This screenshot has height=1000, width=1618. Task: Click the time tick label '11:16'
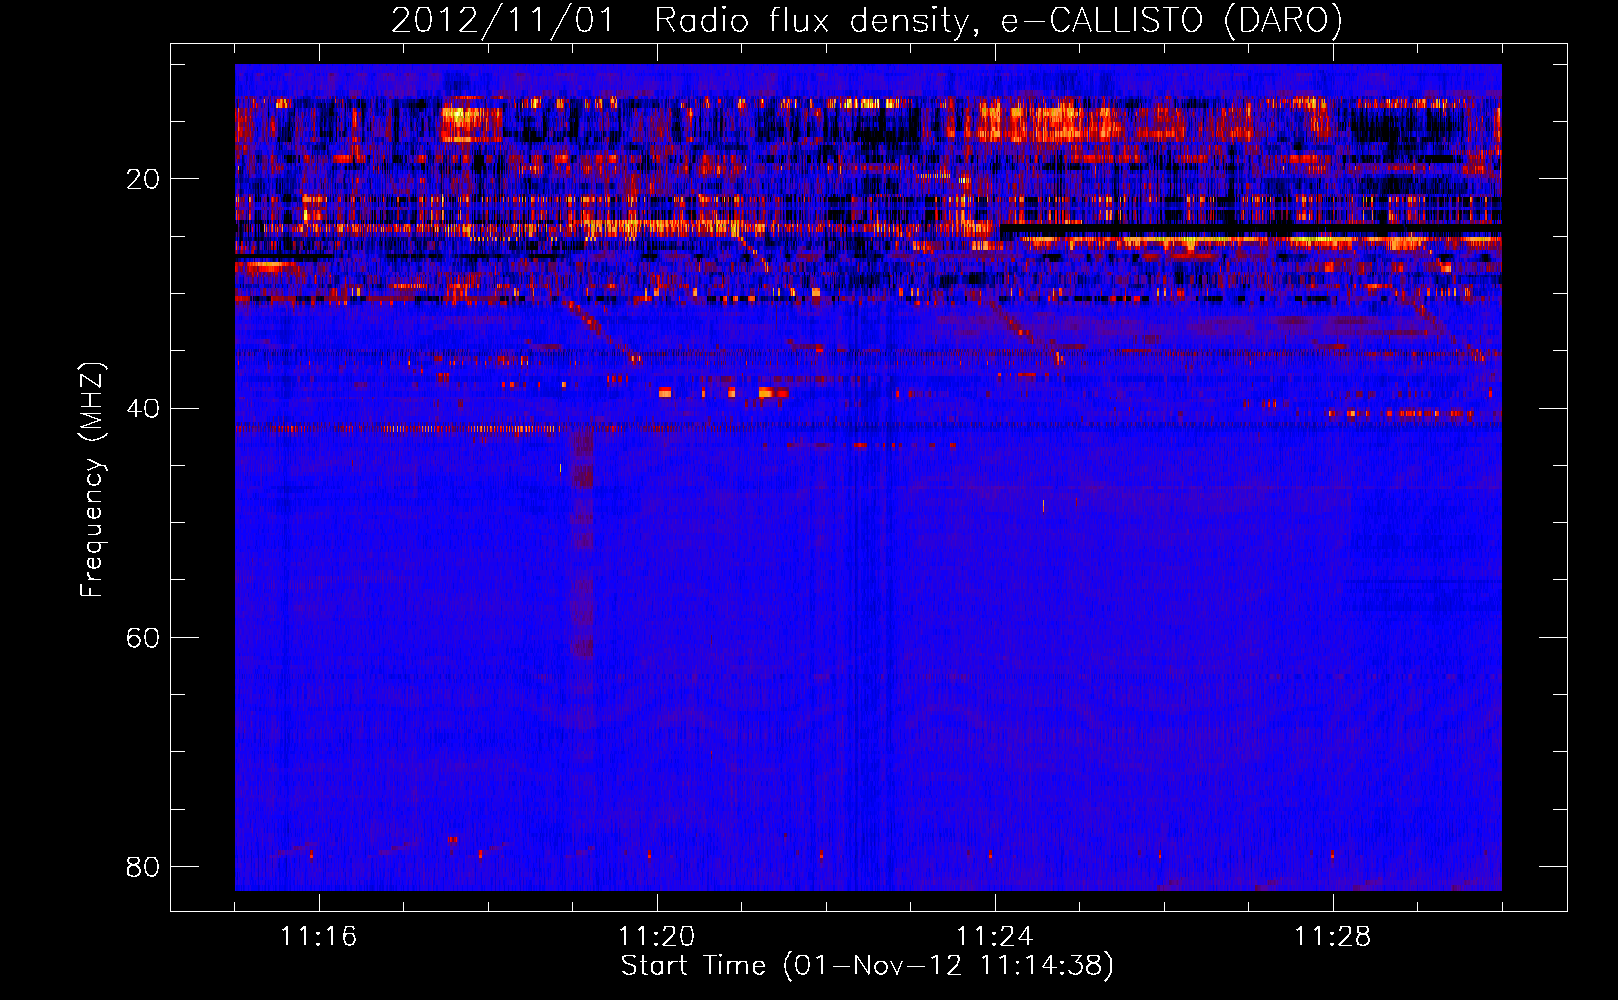click(x=319, y=937)
